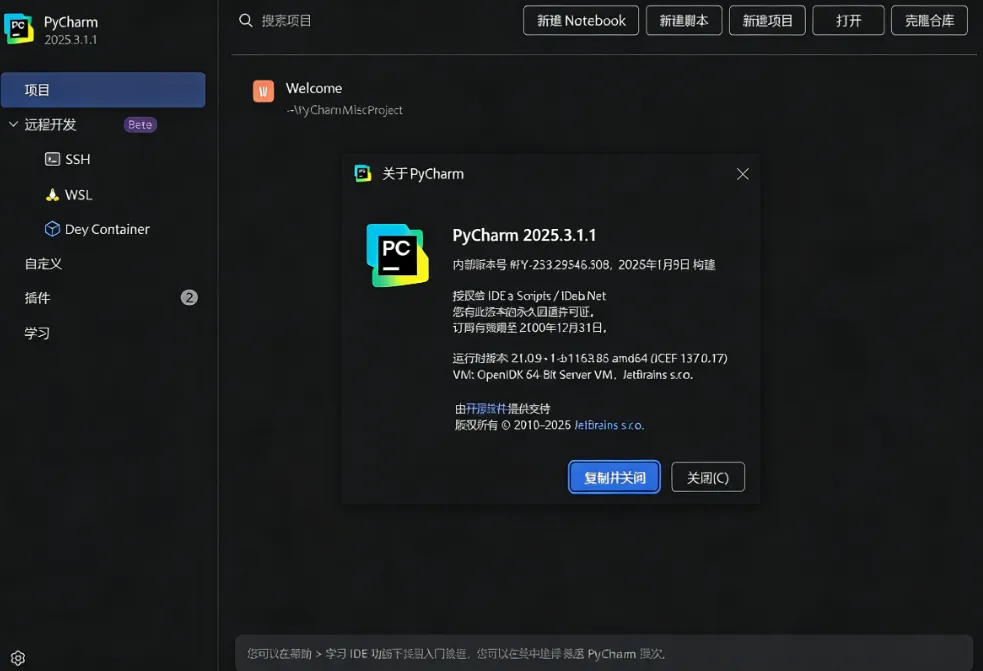
Task: Click the PyCharm logo in the sidebar header
Action: click(x=19, y=29)
